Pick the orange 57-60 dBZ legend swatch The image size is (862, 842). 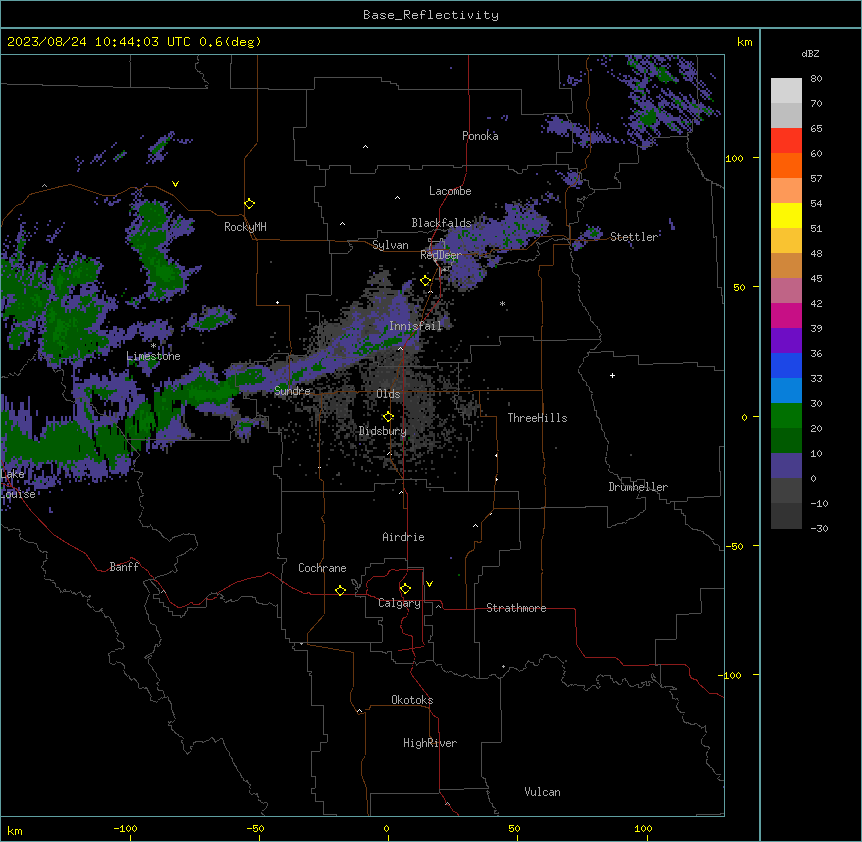pyautogui.click(x=786, y=166)
